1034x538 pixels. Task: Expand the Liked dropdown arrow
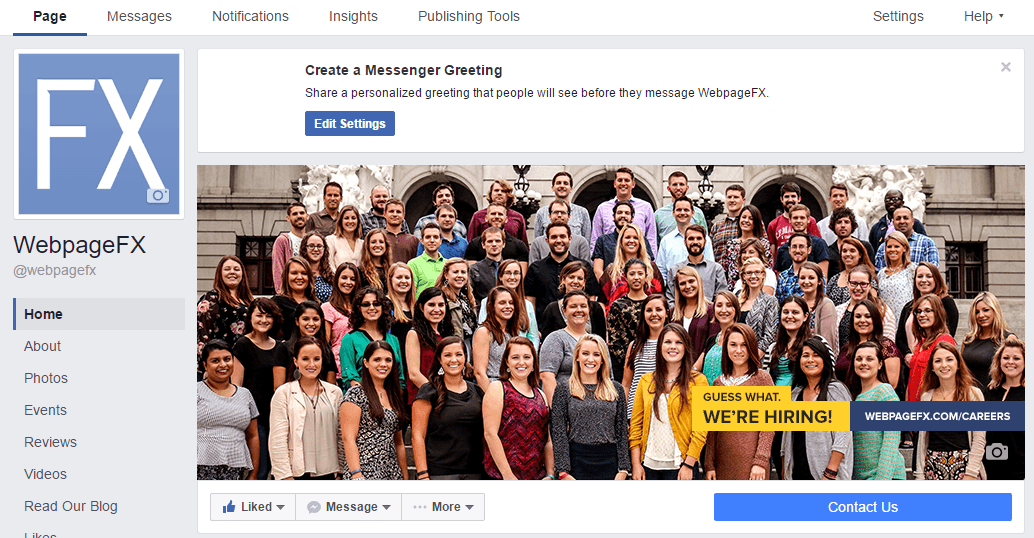pyautogui.click(x=280, y=507)
